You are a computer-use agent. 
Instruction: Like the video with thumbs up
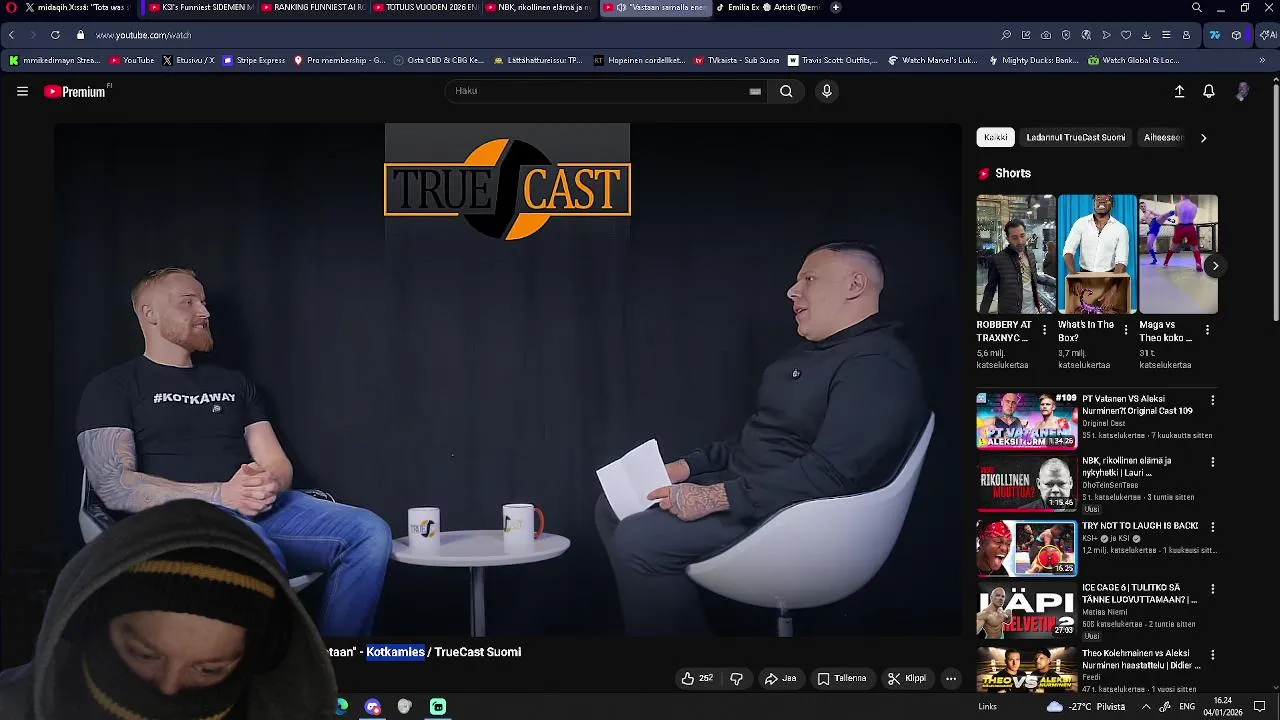click(697, 678)
